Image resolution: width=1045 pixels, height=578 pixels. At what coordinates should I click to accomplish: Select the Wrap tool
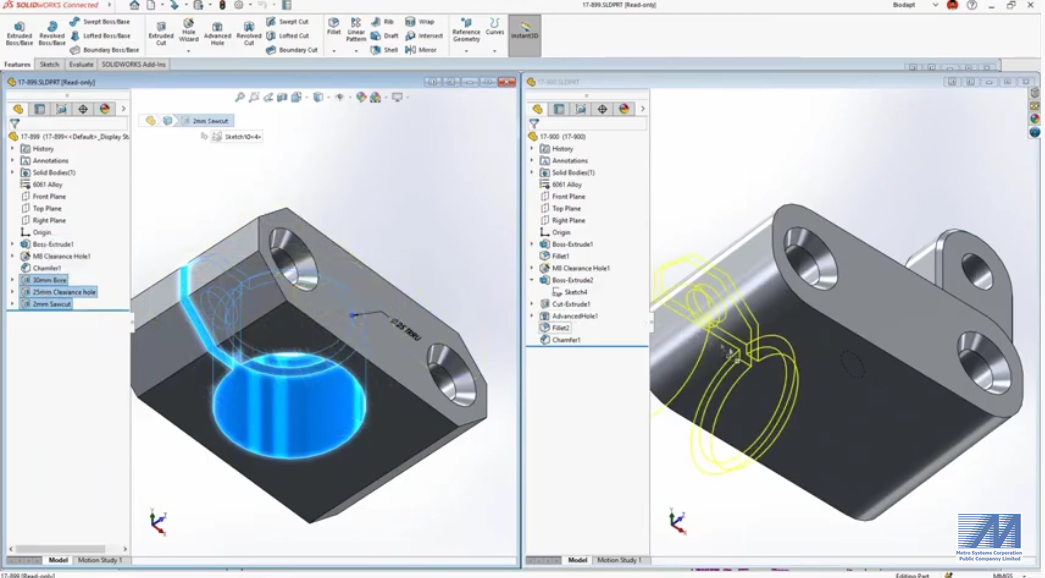pos(420,21)
